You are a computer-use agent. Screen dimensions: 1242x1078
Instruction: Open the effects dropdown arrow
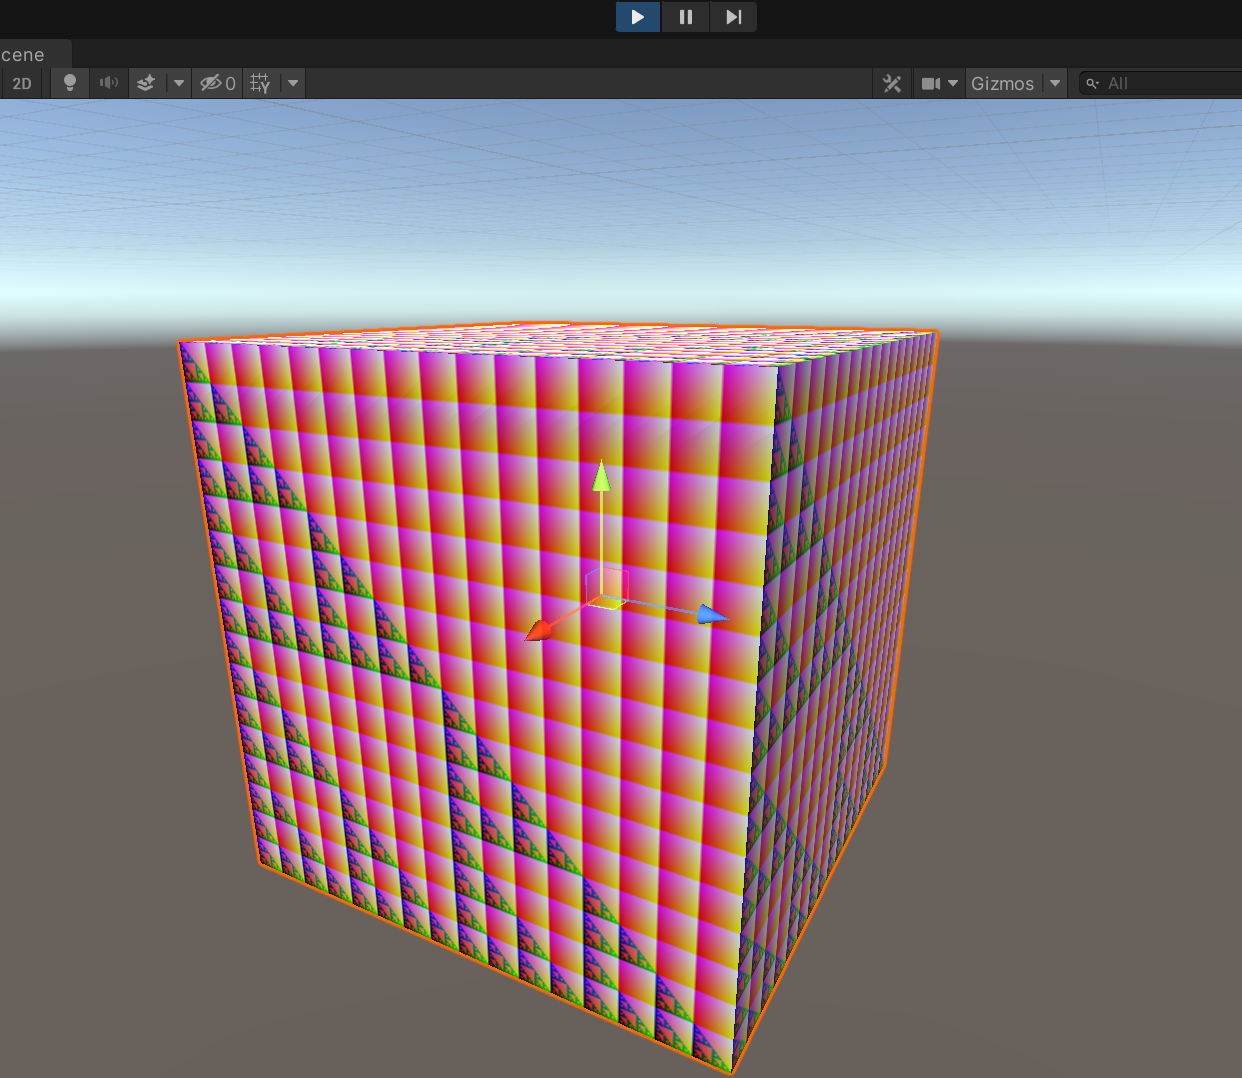(x=177, y=83)
